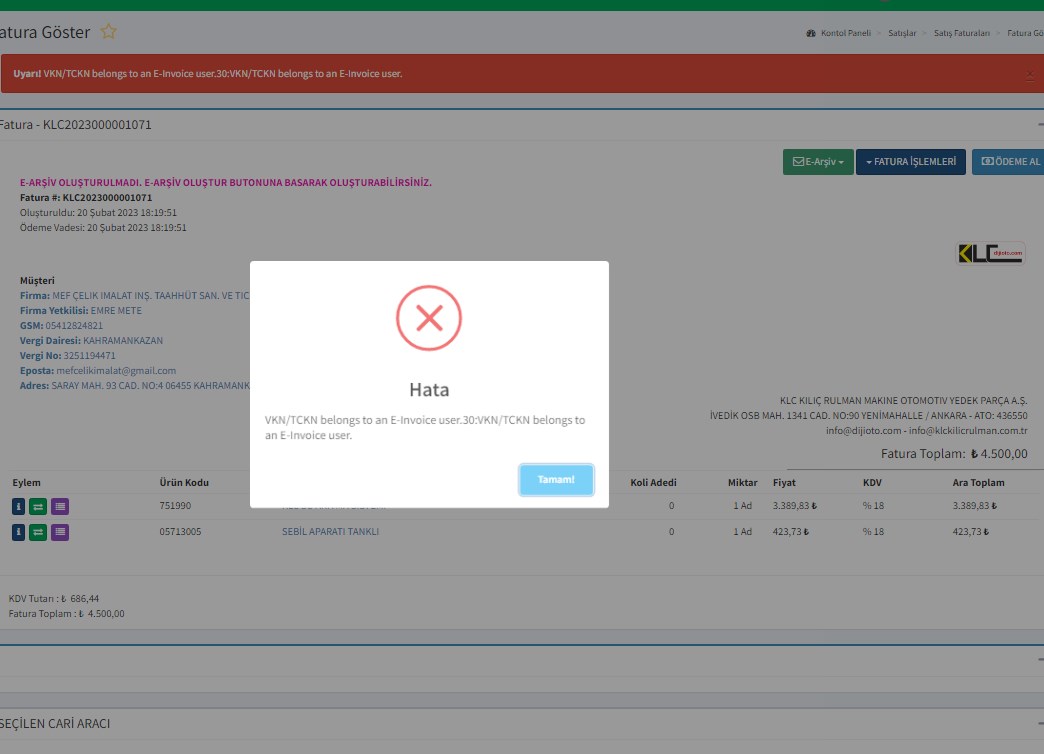Image resolution: width=1044 pixels, height=754 pixels.
Task: Go to Kontrol Paneli breadcrumb
Action: 845,33
